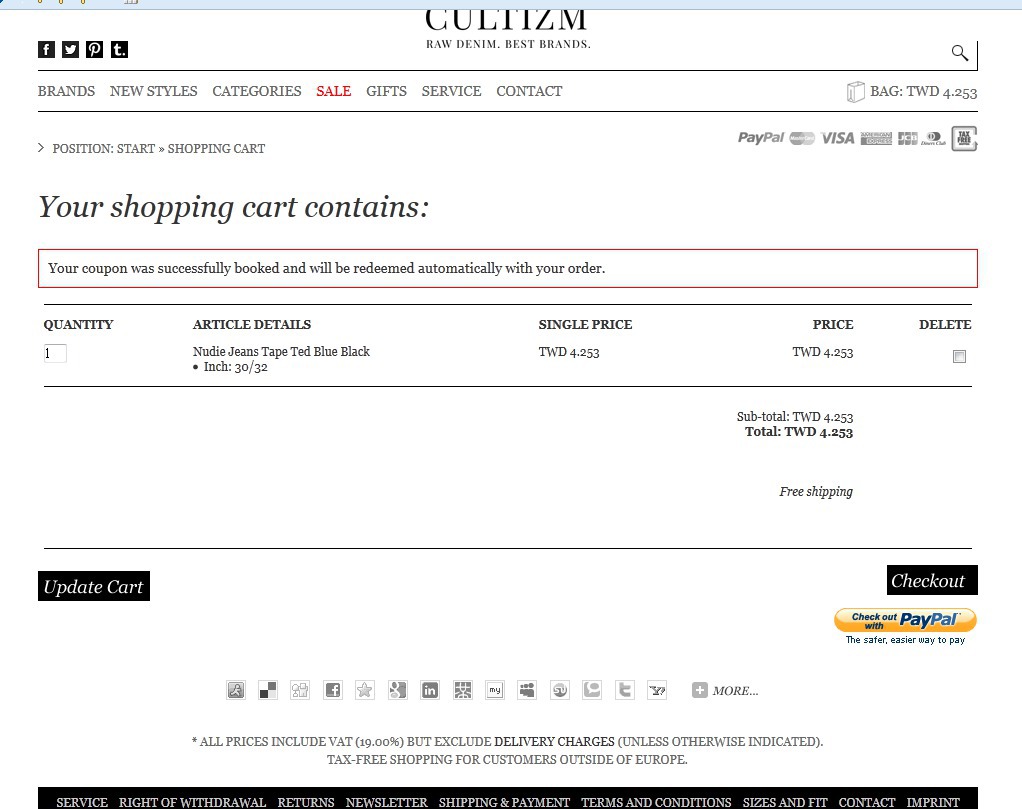Screen dimensions: 1022x809
Task: Open Cultizm Facebook page icon in header
Action: (46, 50)
